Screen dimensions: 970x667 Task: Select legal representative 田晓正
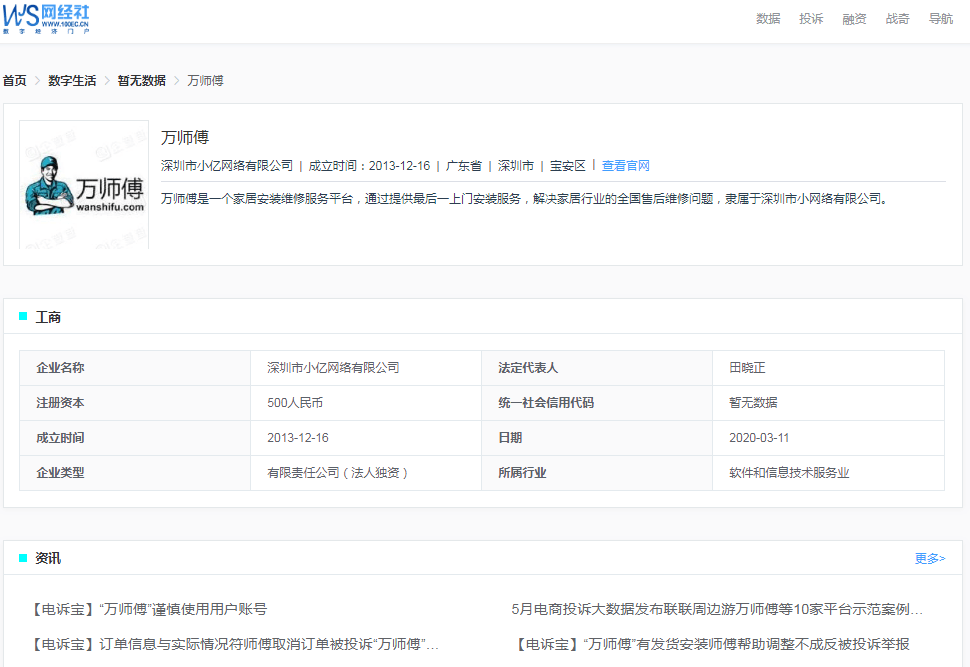click(828, 368)
